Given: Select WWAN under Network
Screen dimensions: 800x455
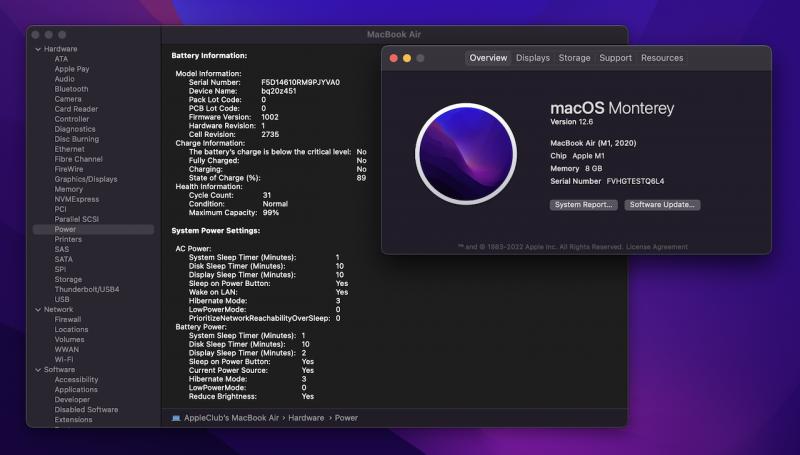Looking at the screenshot, I should coord(67,349).
